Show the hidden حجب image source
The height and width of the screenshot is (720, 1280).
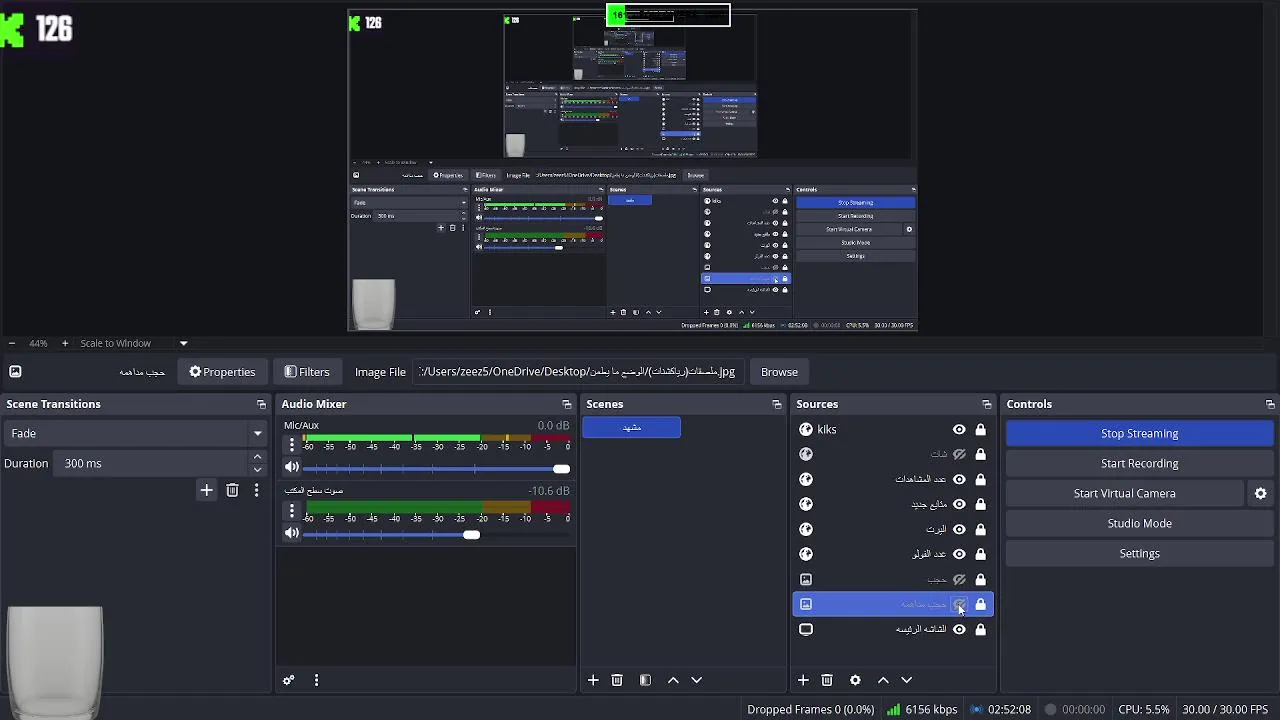click(x=959, y=579)
